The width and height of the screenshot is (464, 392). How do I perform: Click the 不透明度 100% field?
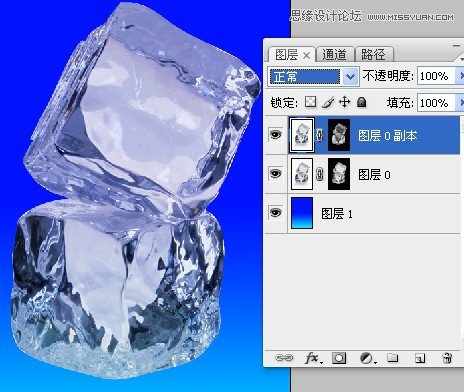coord(436,76)
